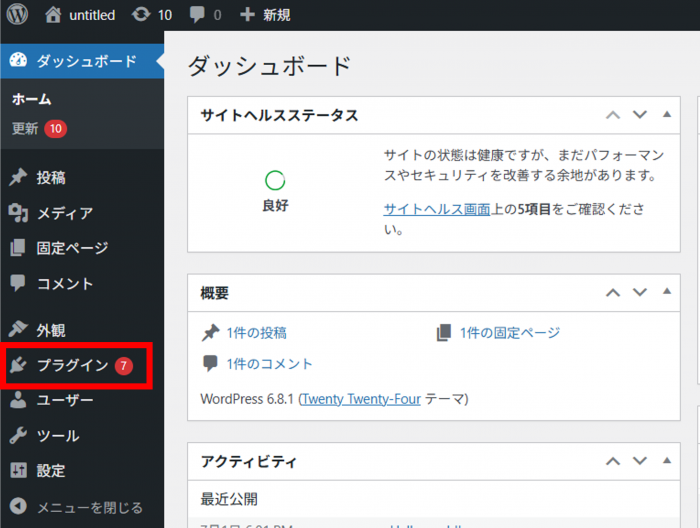Open the サイトヘルス画面 link
700x528 pixels.
437,209
